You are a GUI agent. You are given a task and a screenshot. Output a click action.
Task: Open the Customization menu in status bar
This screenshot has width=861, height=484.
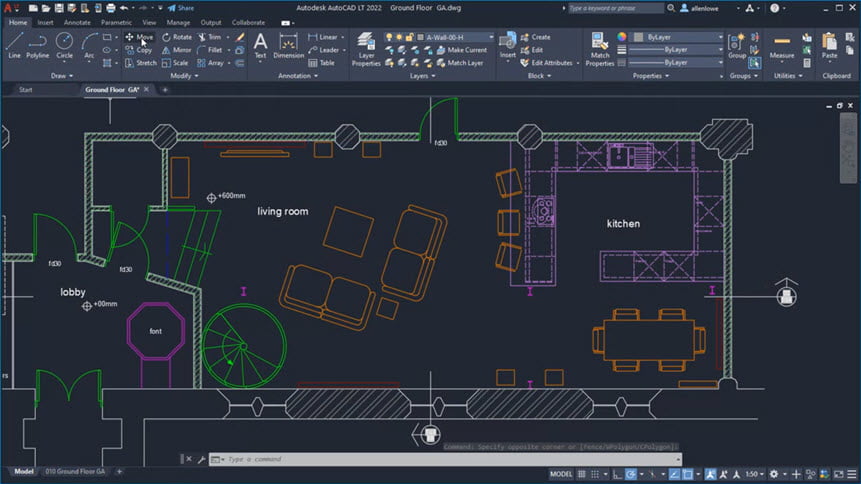(x=852, y=474)
